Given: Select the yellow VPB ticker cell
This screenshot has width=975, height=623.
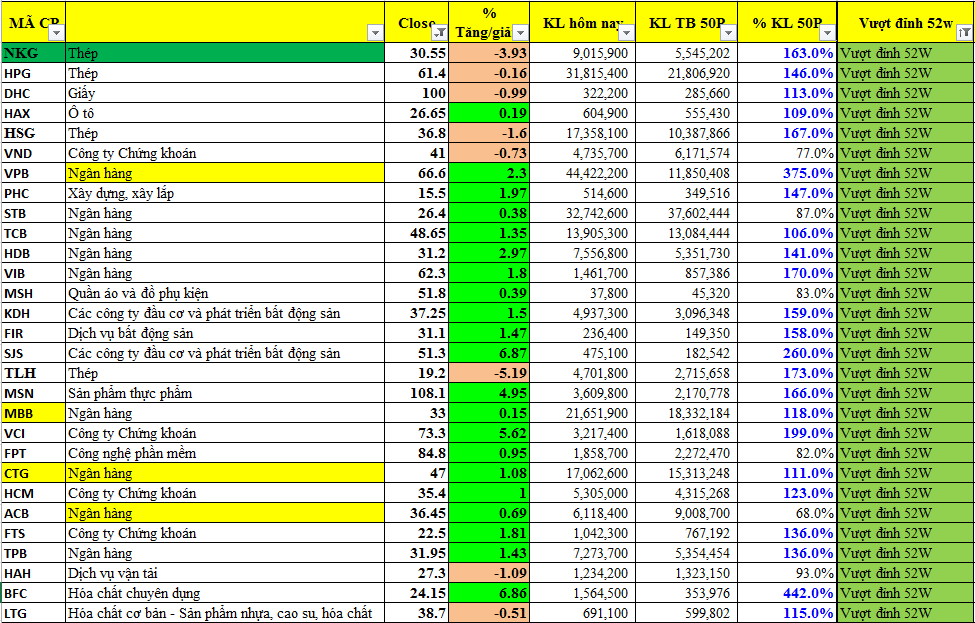Looking at the screenshot, I should pyautogui.click(x=32, y=173).
